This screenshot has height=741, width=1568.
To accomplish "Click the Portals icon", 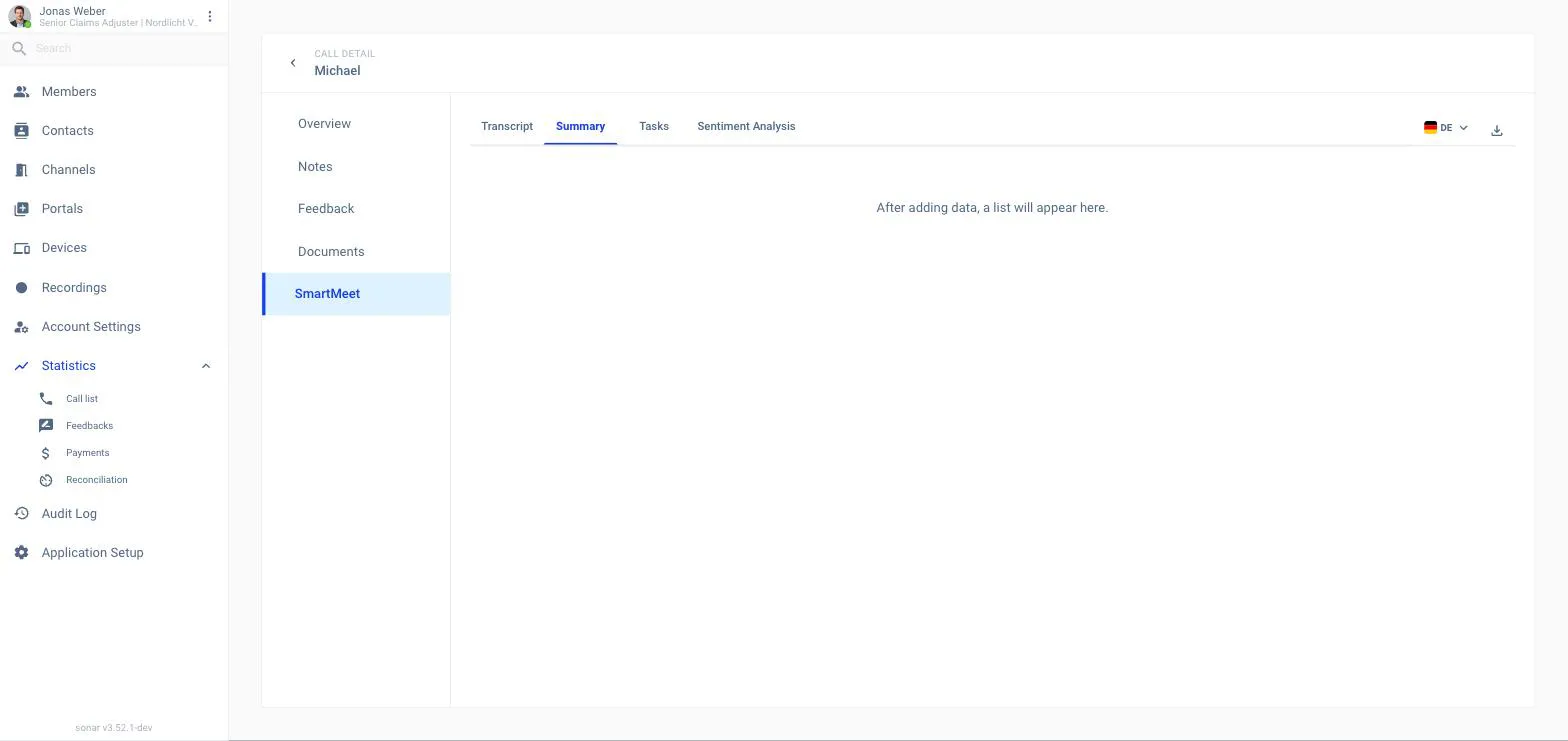I will 21,209.
